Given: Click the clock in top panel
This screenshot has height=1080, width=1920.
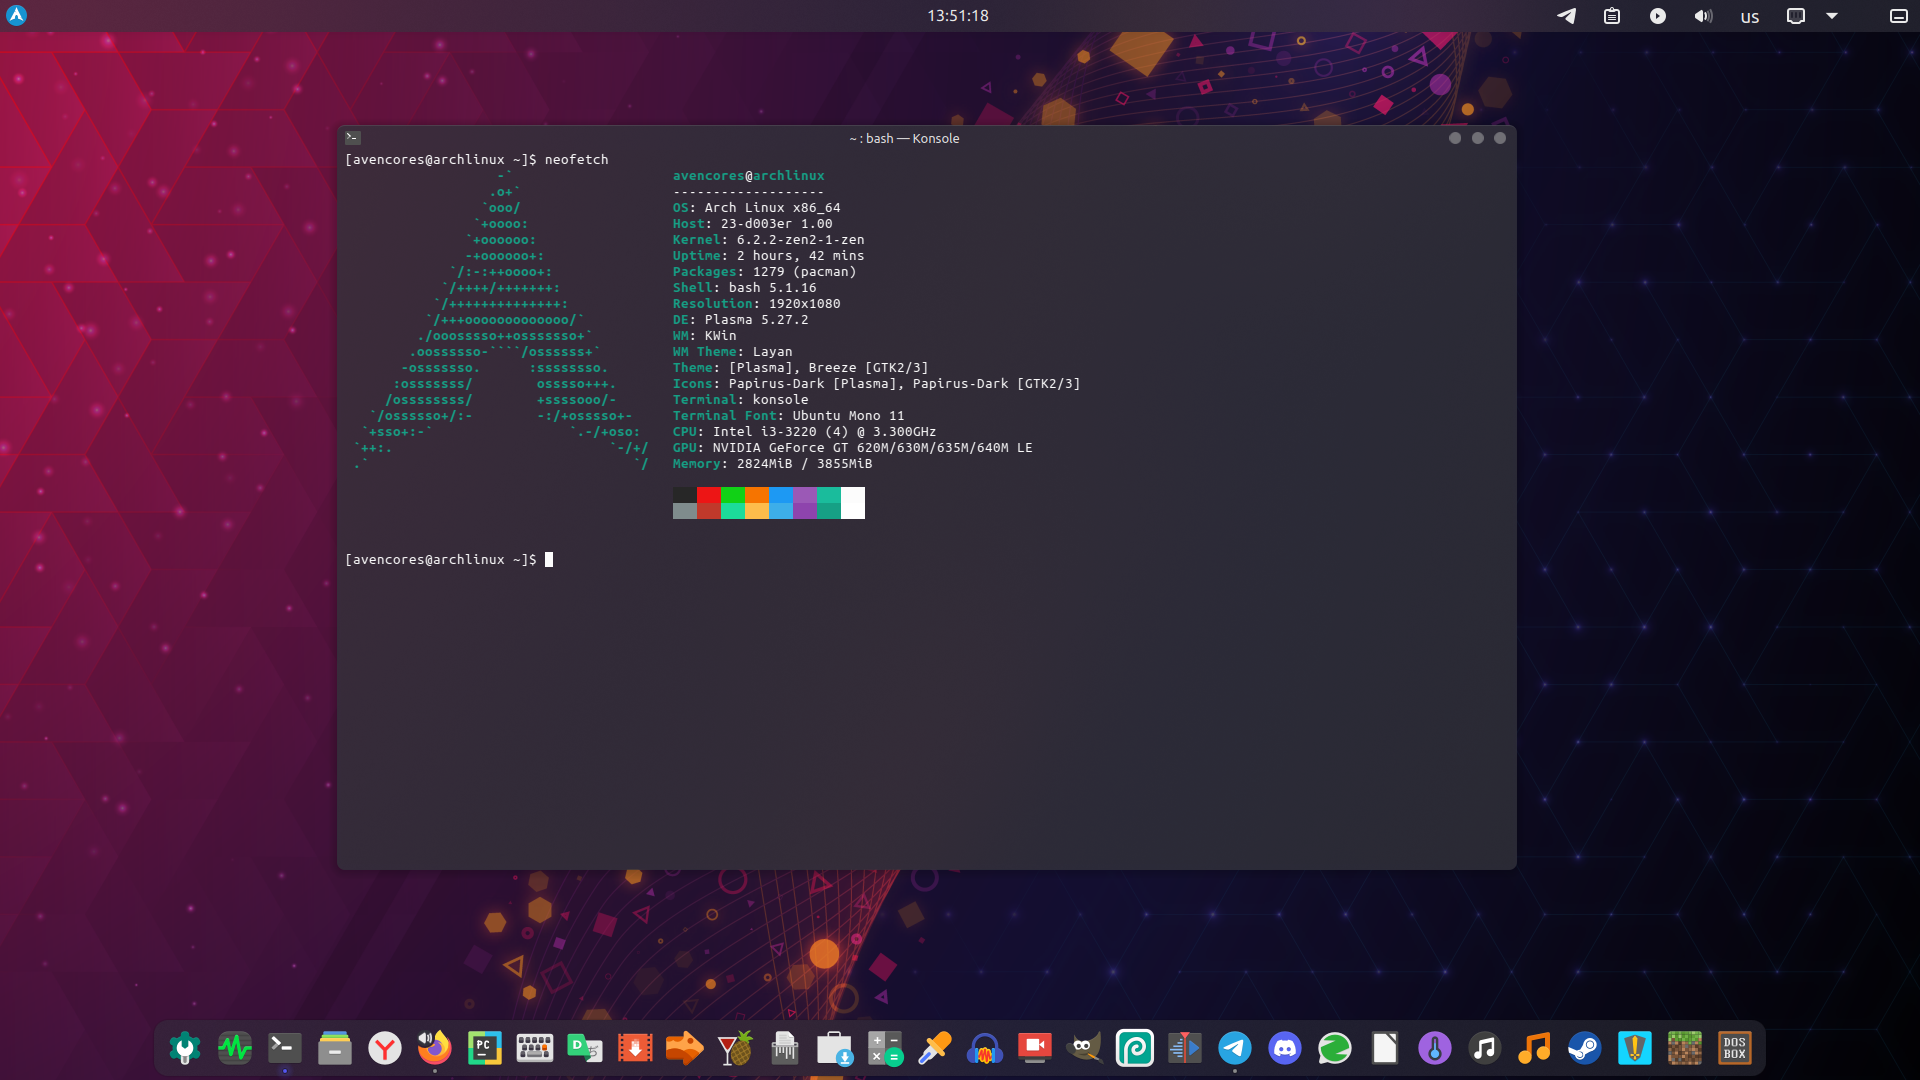Looking at the screenshot, I should tap(957, 16).
